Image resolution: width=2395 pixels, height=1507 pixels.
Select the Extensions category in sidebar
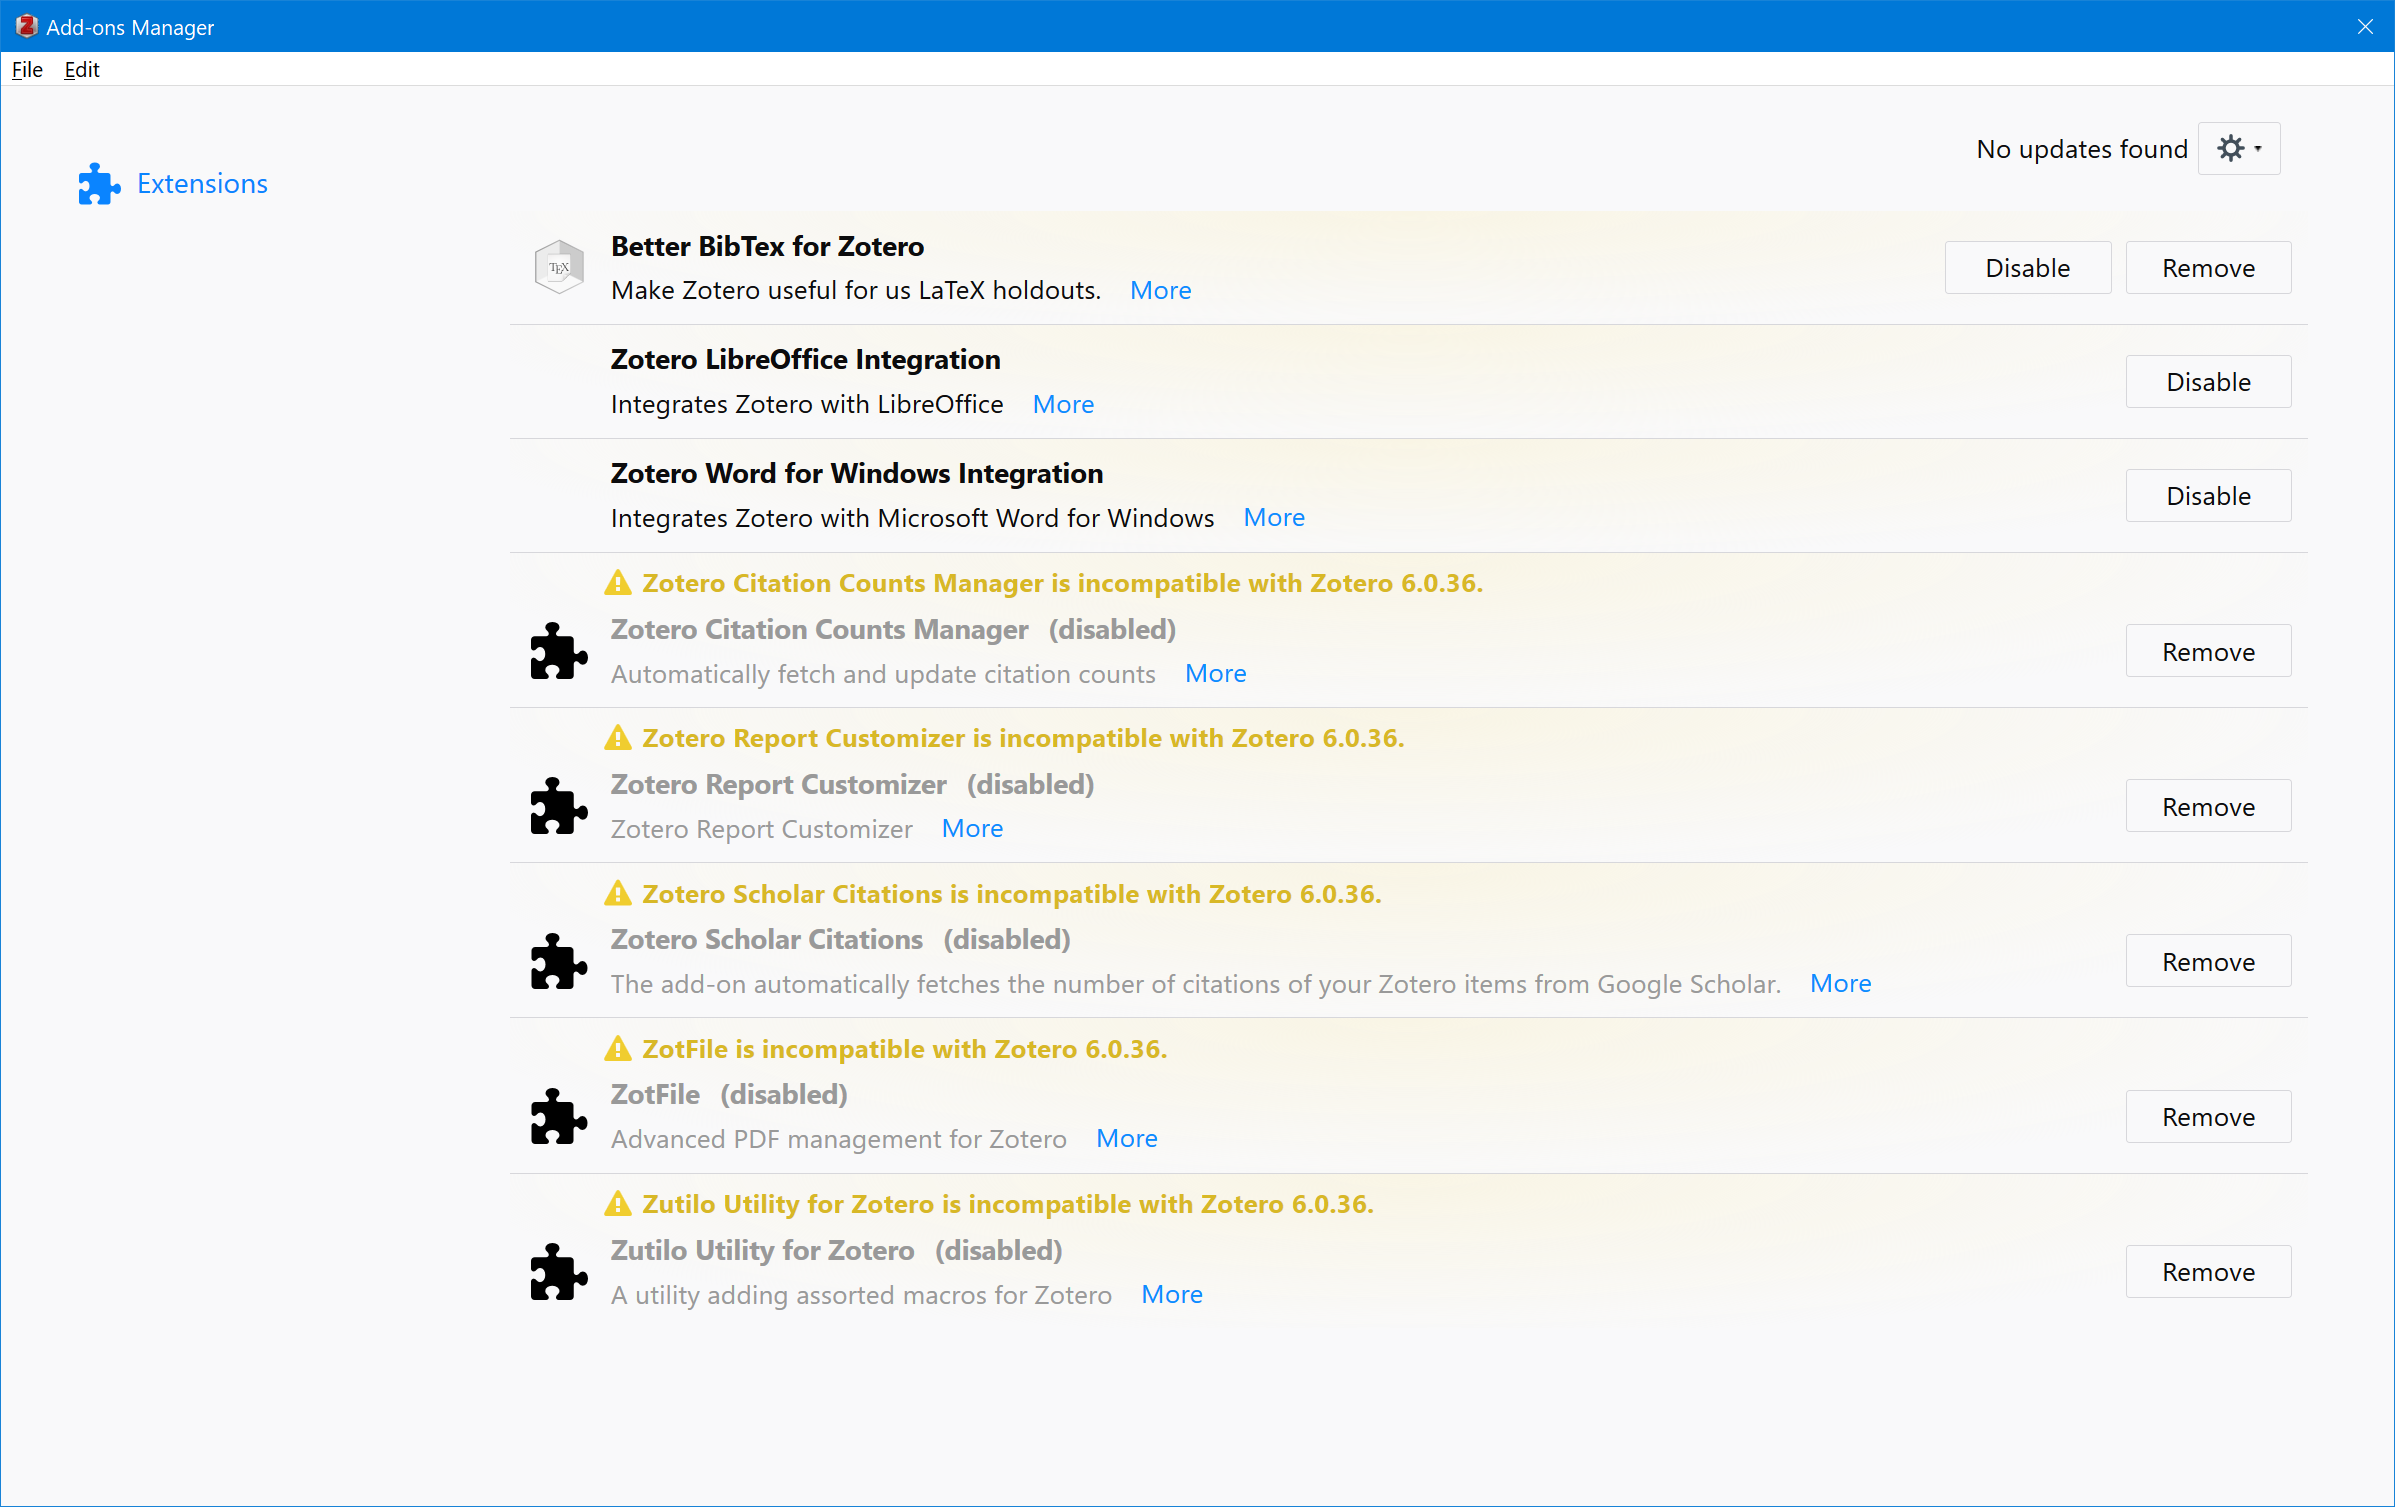[x=202, y=184]
